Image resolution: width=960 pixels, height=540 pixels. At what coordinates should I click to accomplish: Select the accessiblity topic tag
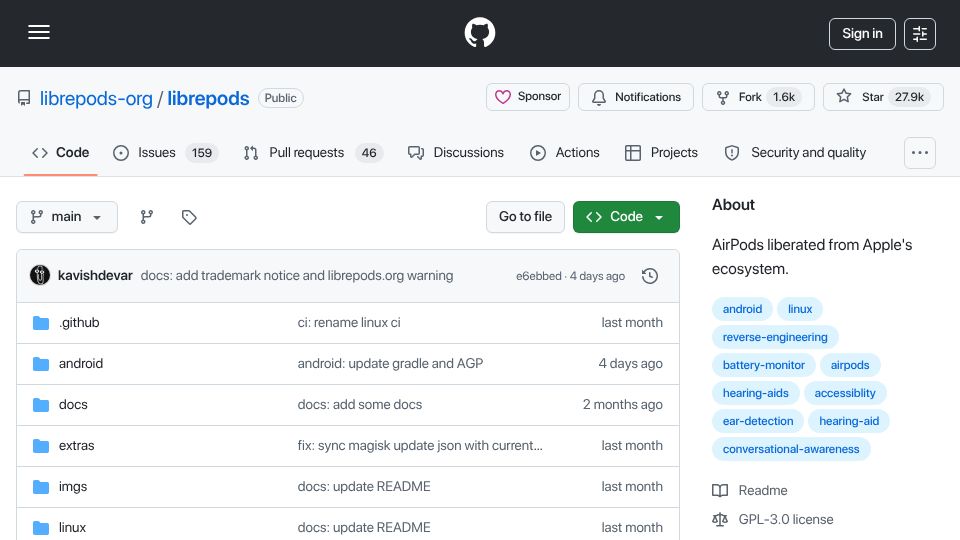(x=845, y=394)
